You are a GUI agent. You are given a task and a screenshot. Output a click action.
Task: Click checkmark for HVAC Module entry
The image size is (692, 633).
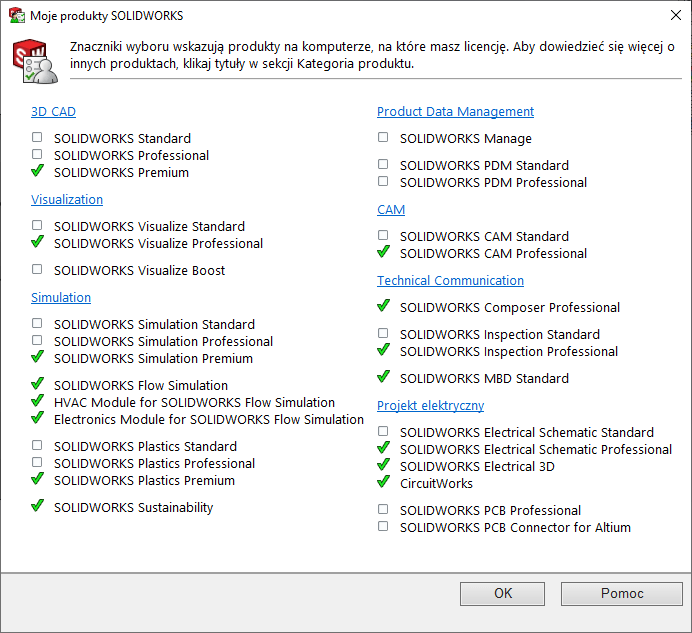[38, 400]
